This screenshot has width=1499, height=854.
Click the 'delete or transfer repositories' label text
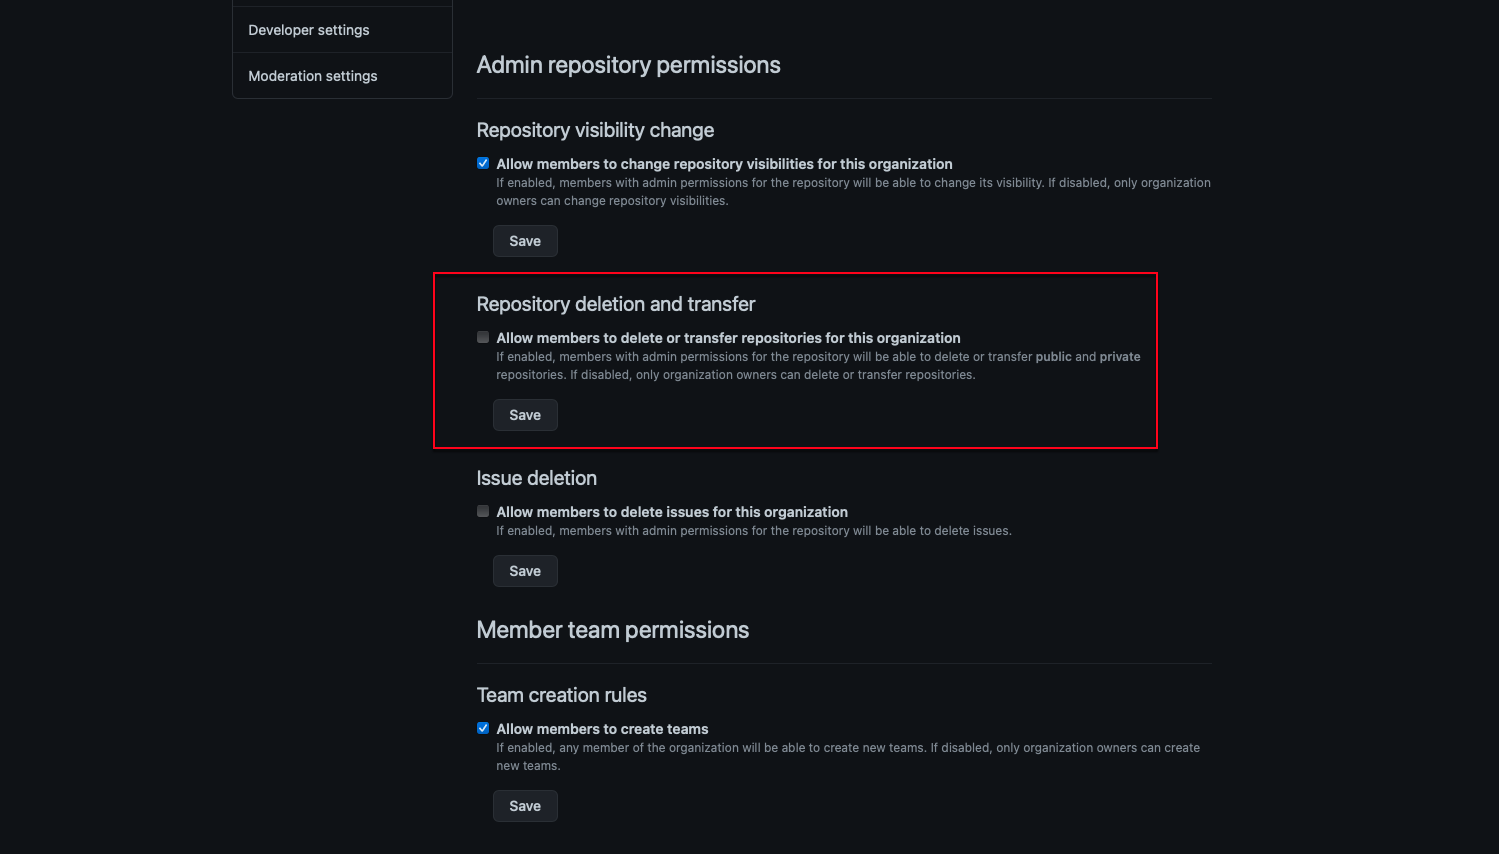(728, 338)
